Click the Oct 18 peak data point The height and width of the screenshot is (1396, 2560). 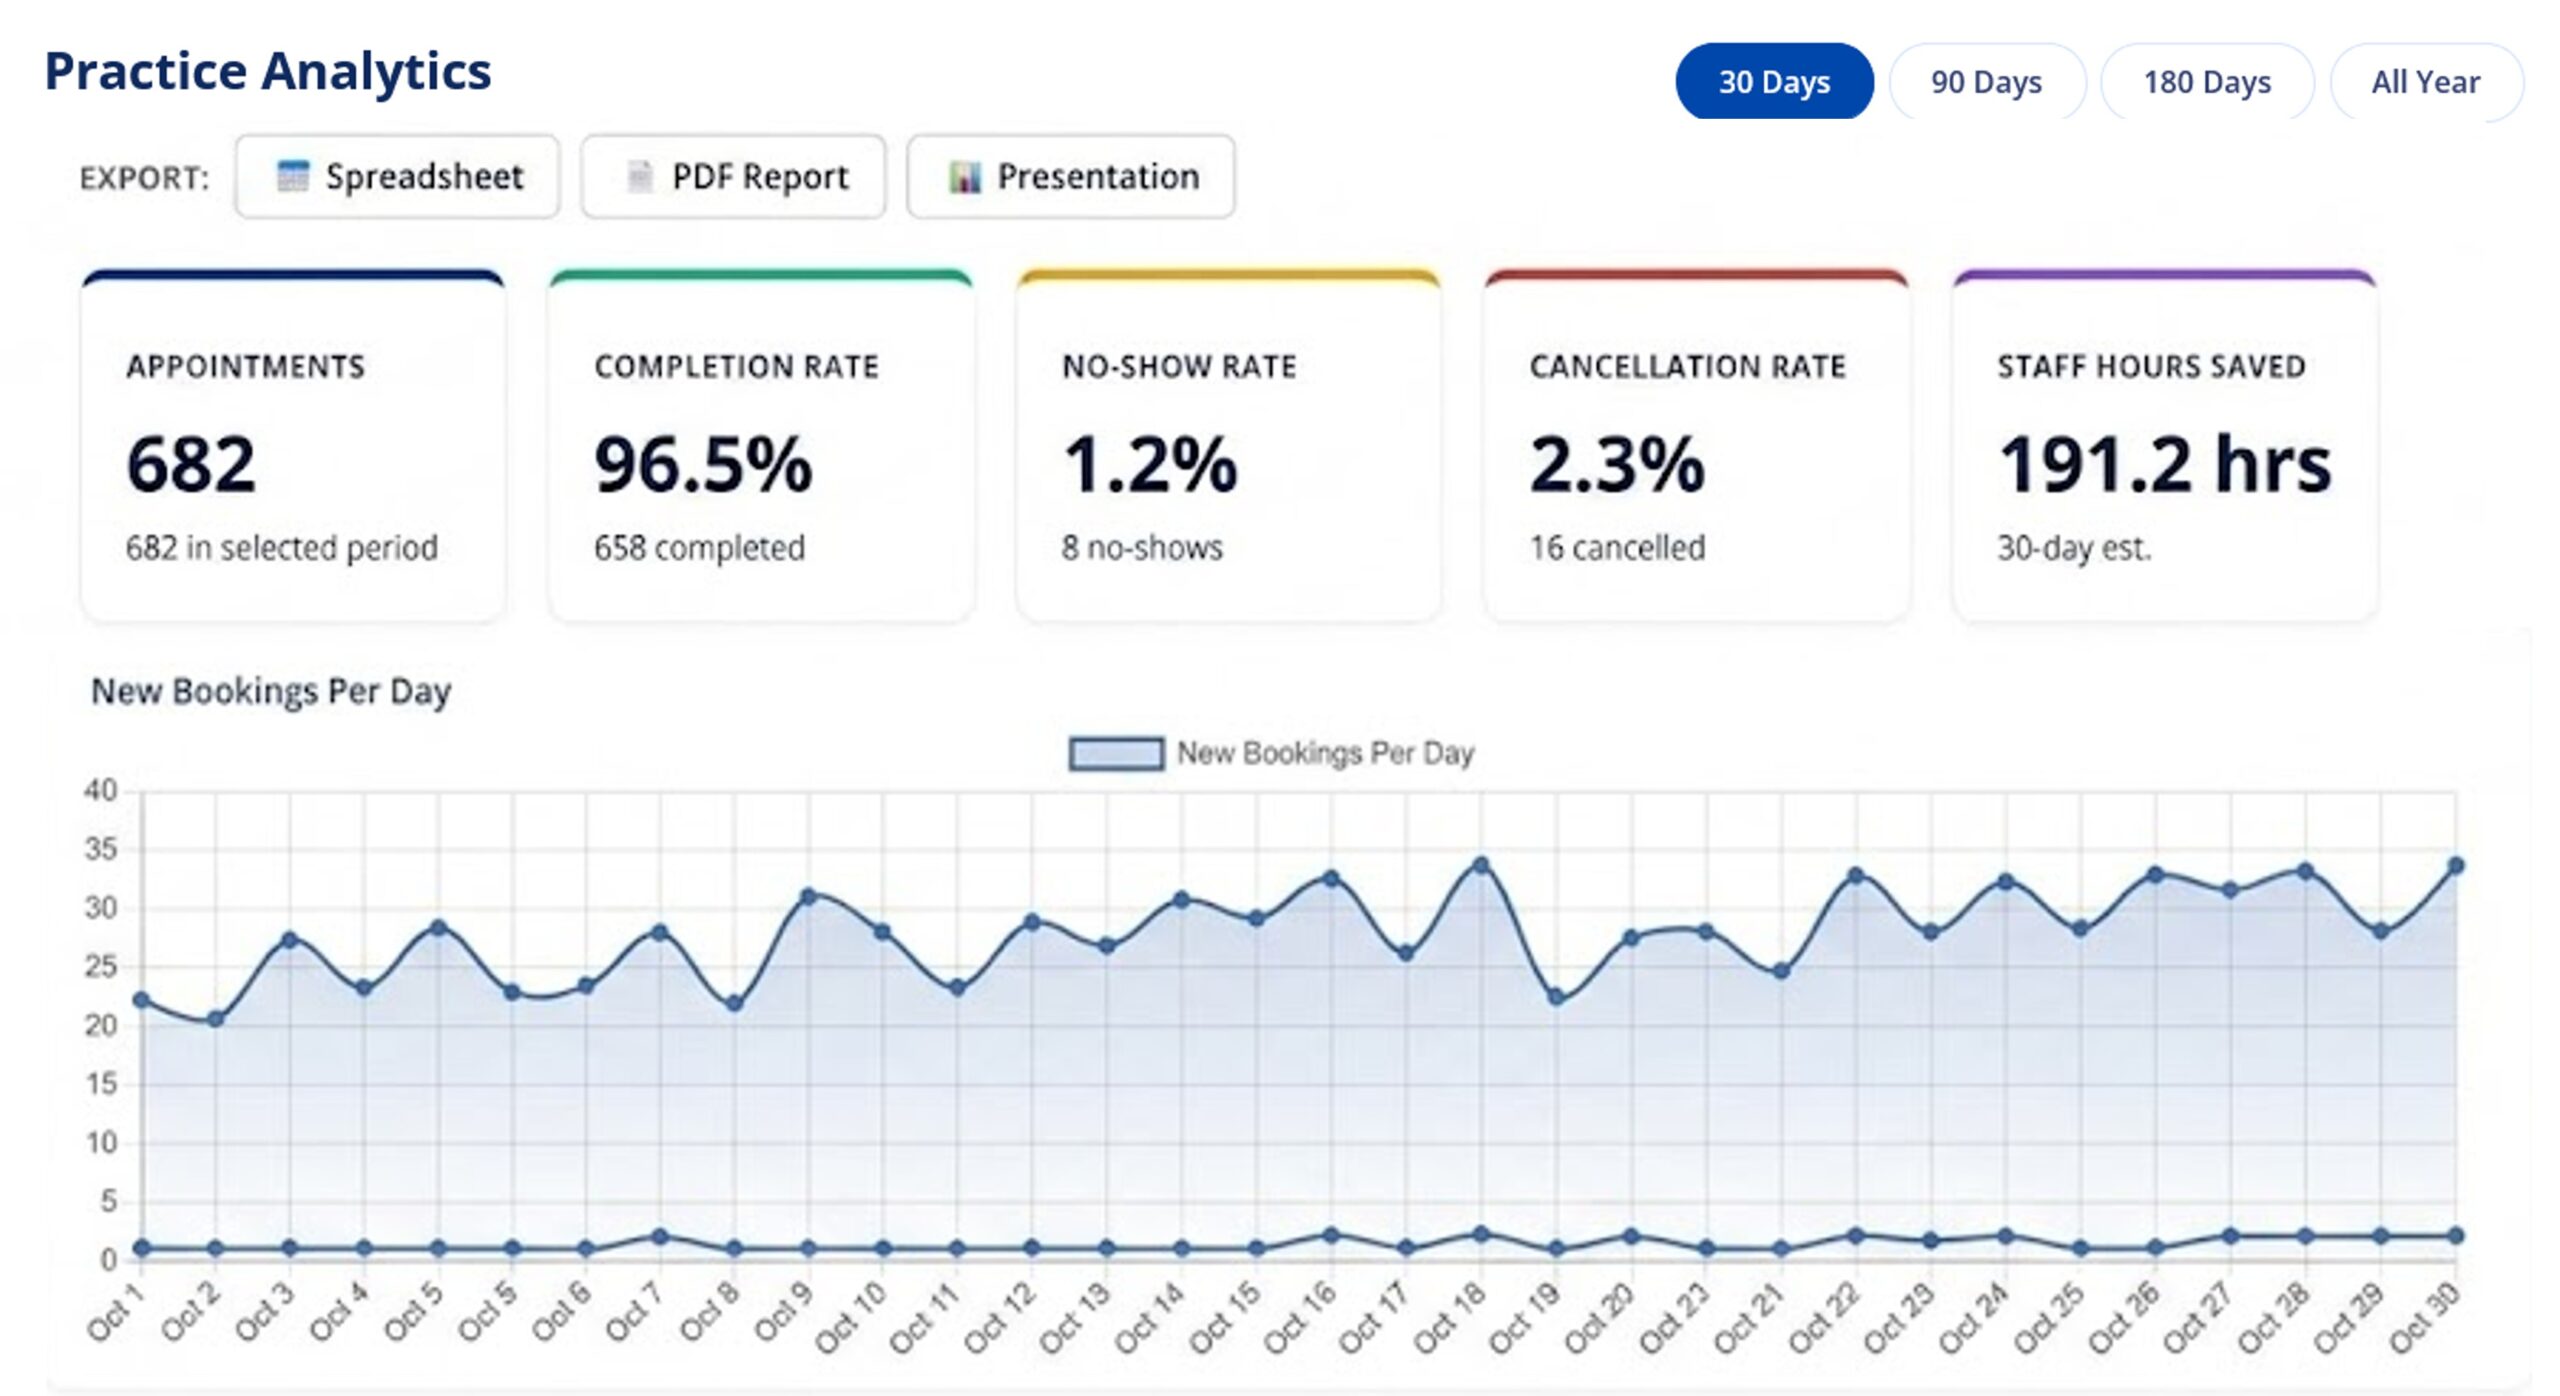pyautogui.click(x=1481, y=865)
